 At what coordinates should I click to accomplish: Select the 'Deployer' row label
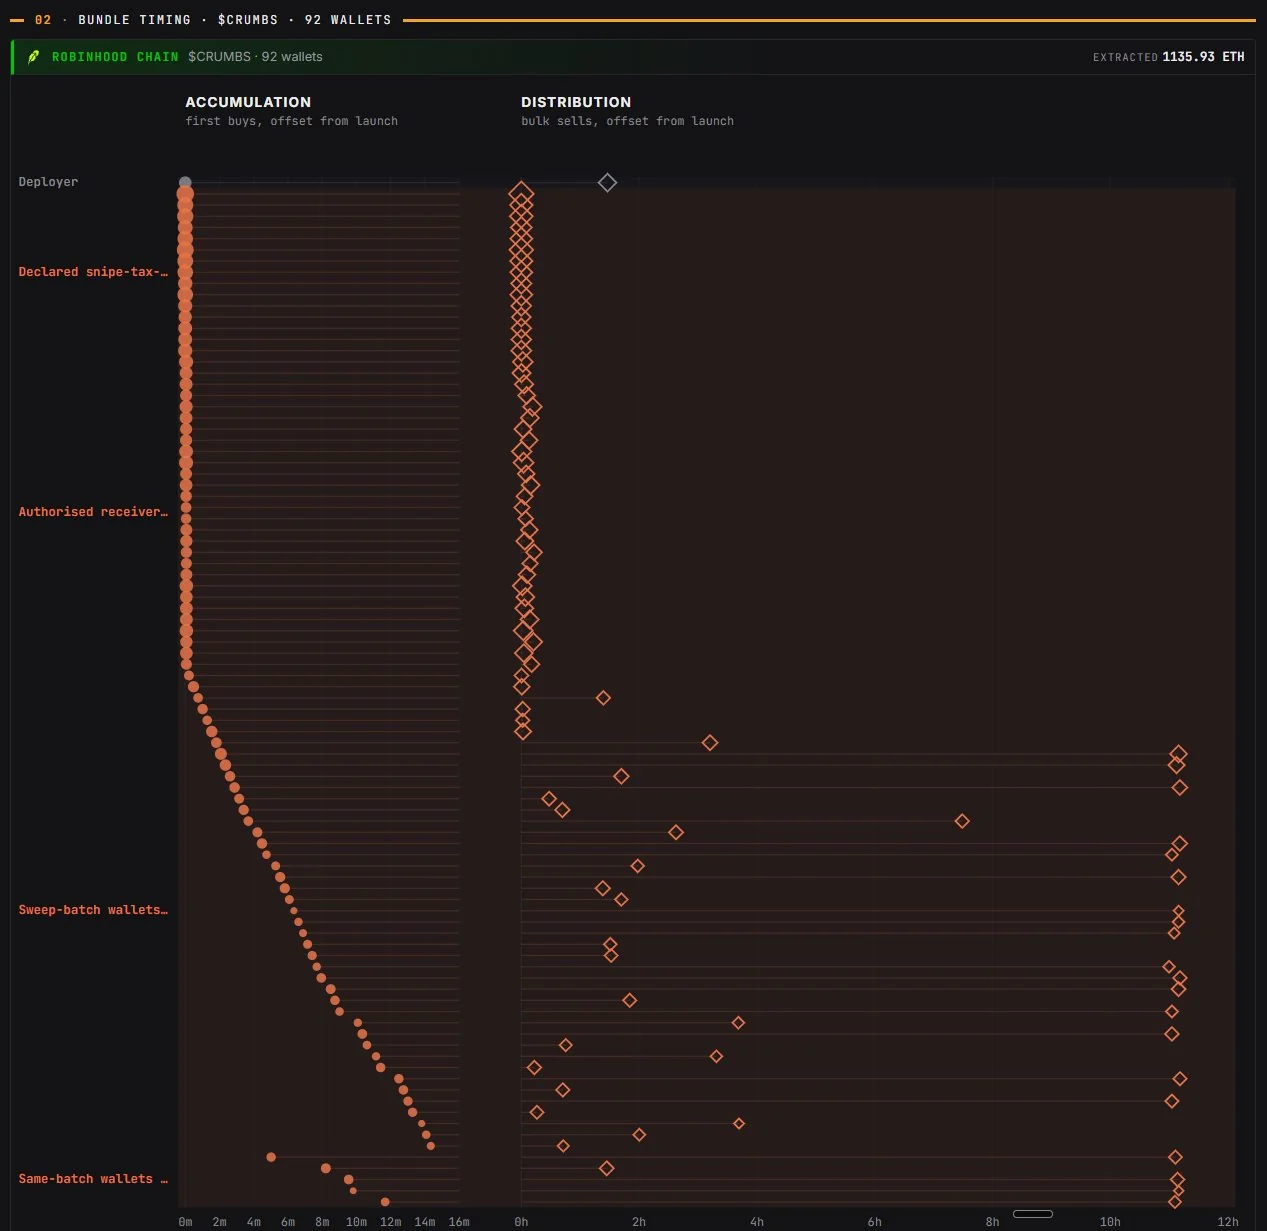[x=48, y=182]
